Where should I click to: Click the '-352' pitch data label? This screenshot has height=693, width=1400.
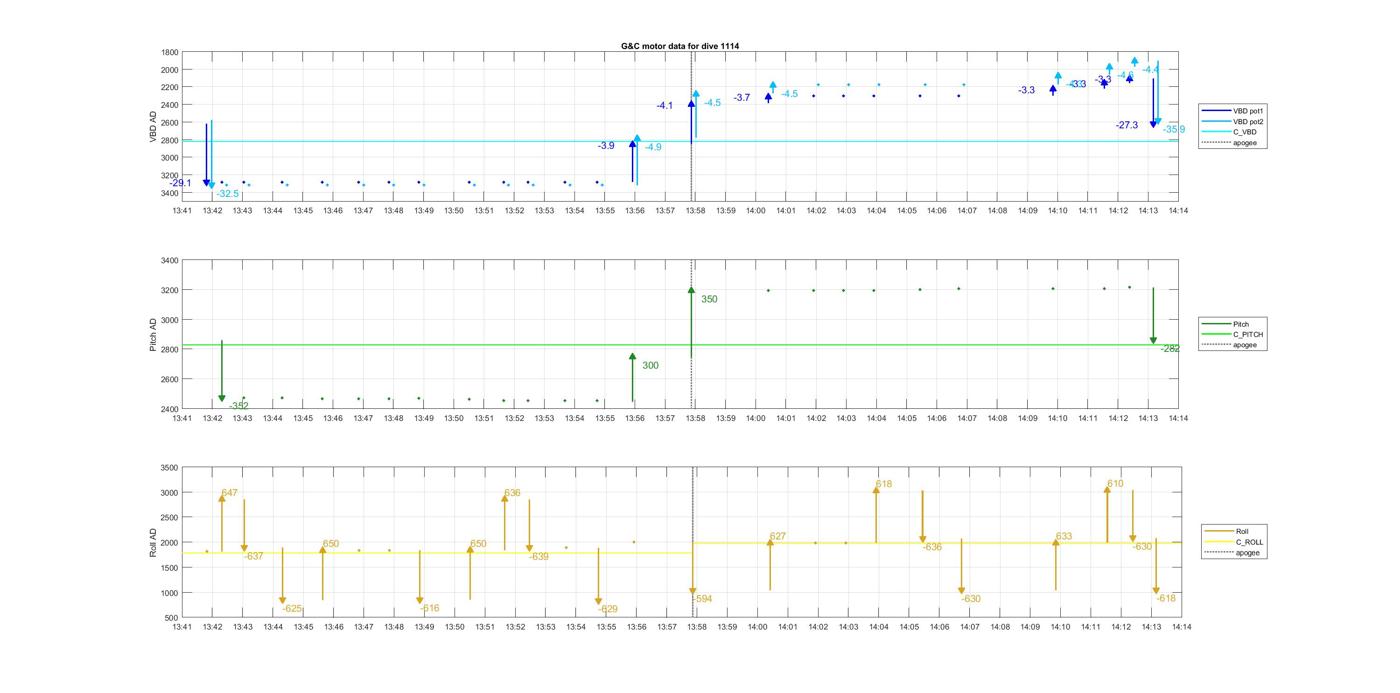tap(239, 406)
